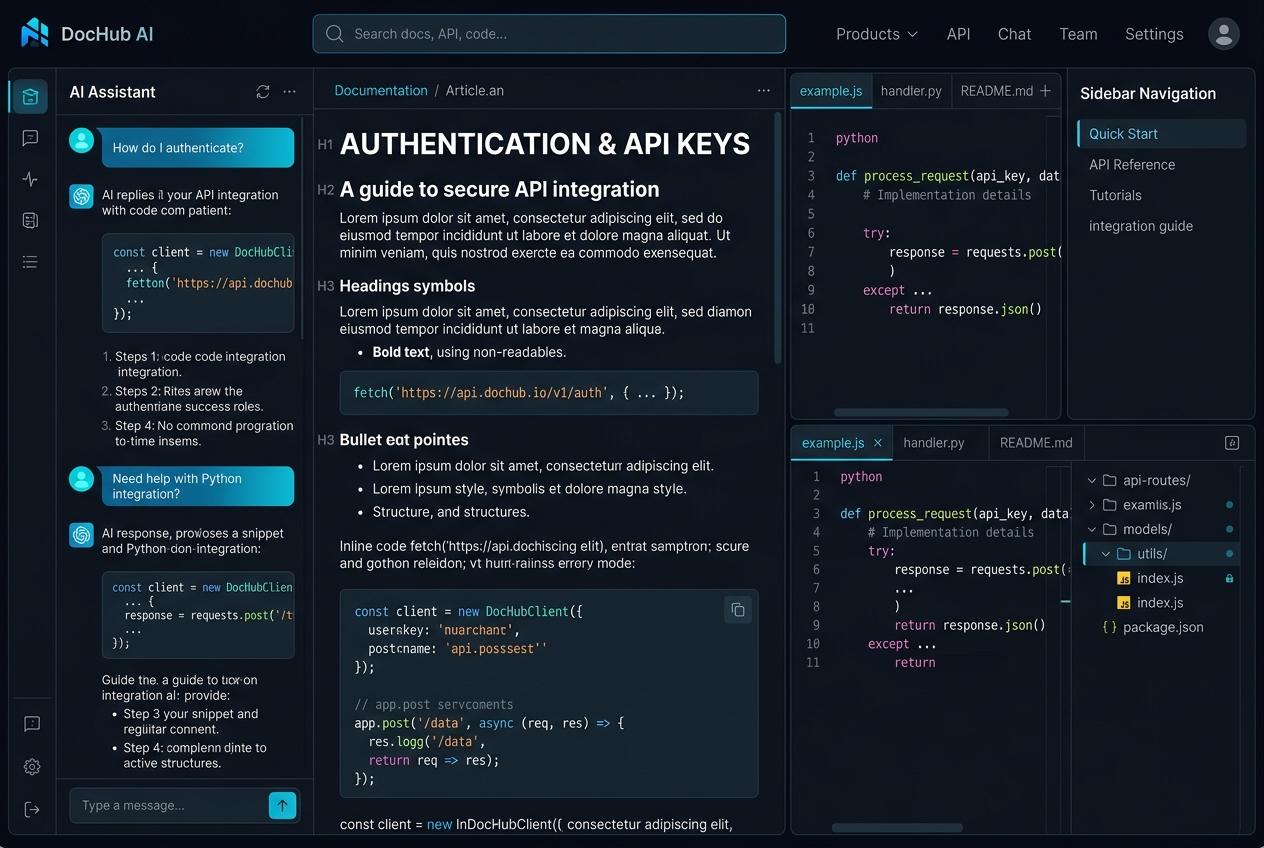Open the Documentation panel more options menu
The image size is (1264, 848).
point(764,90)
